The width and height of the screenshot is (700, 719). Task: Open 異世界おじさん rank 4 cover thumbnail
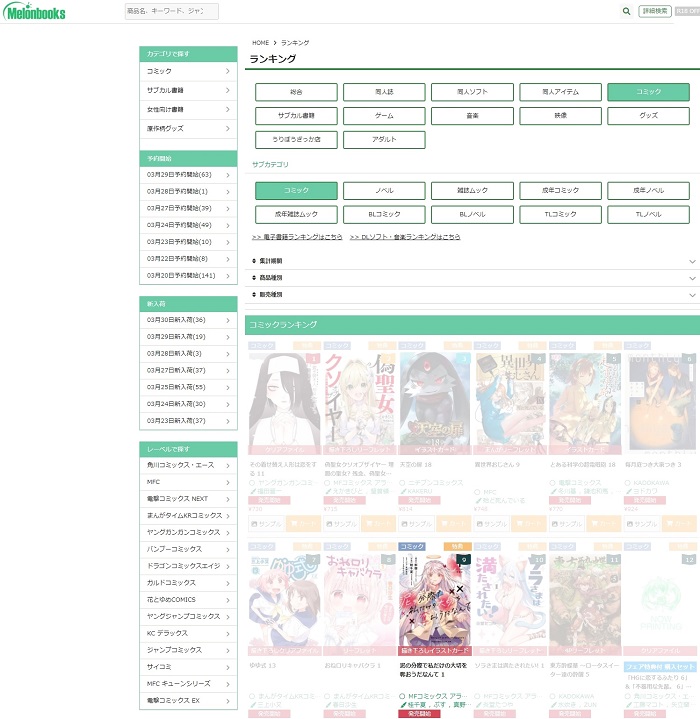[x=510, y=403]
